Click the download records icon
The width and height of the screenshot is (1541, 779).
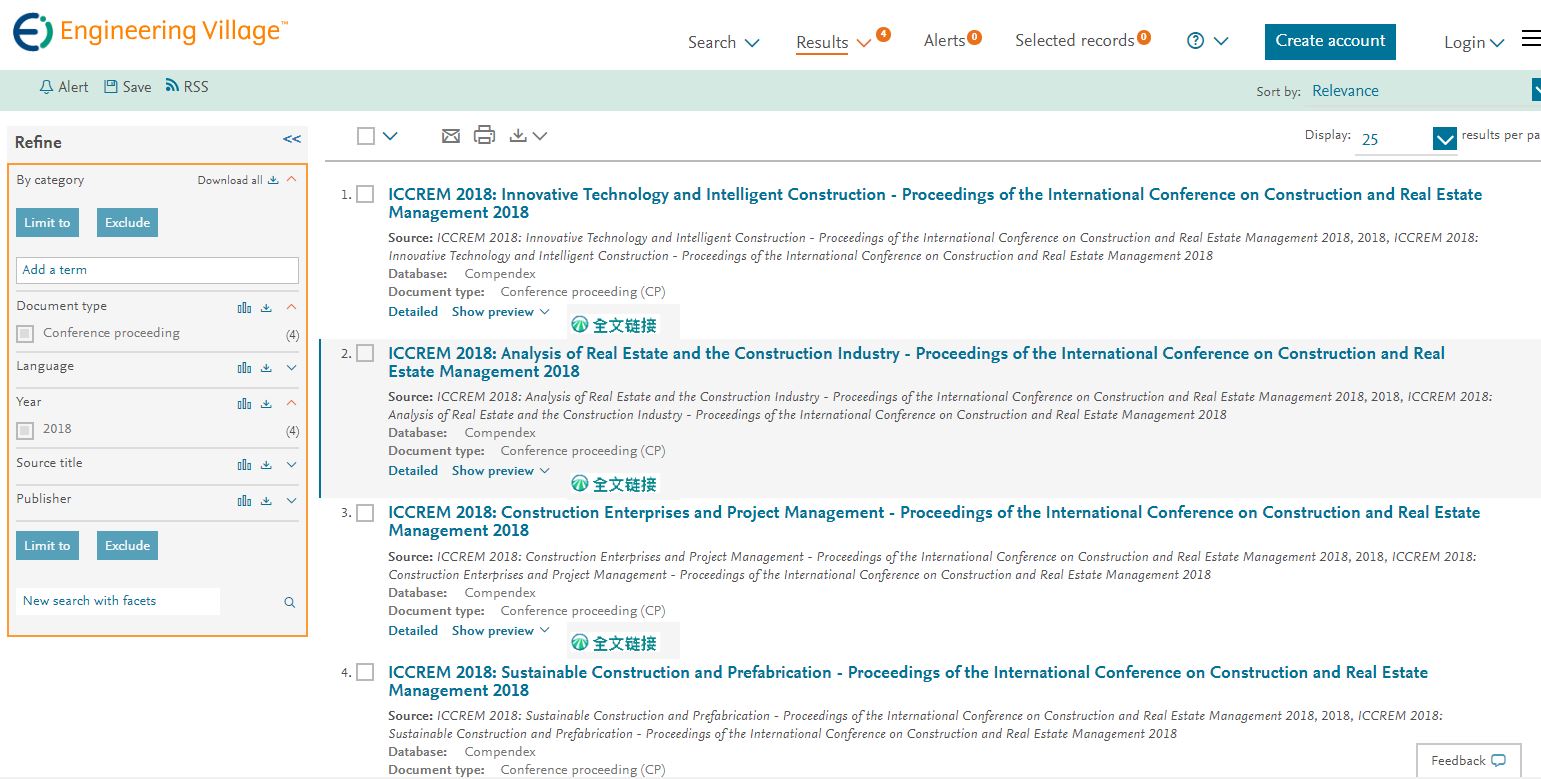pos(518,135)
